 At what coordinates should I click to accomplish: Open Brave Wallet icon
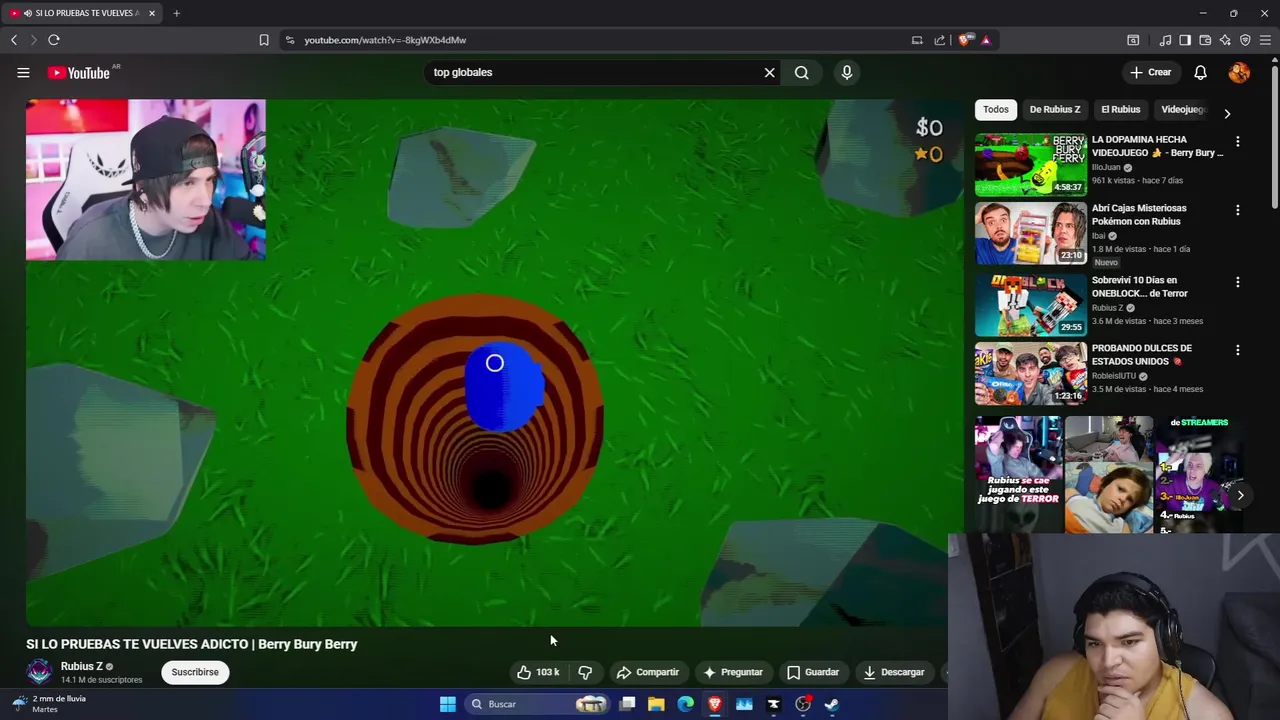[1205, 40]
